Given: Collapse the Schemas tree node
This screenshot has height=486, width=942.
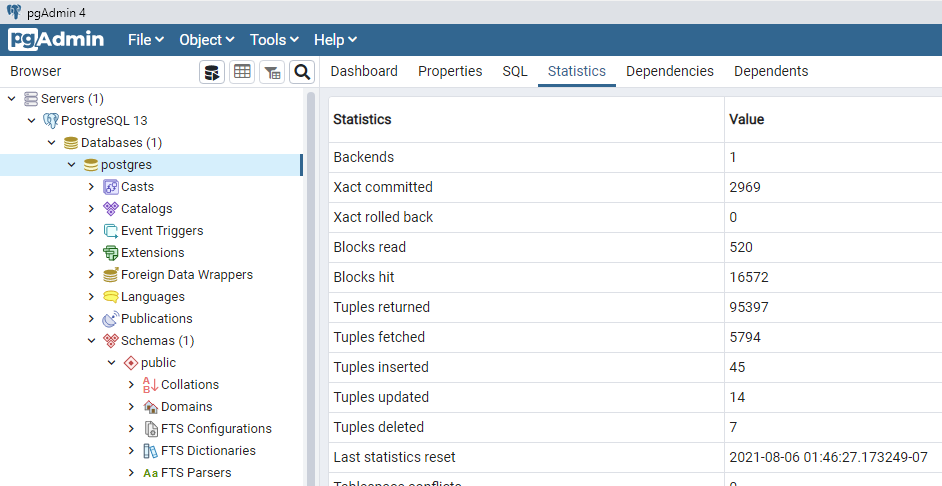Looking at the screenshot, I should [91, 341].
